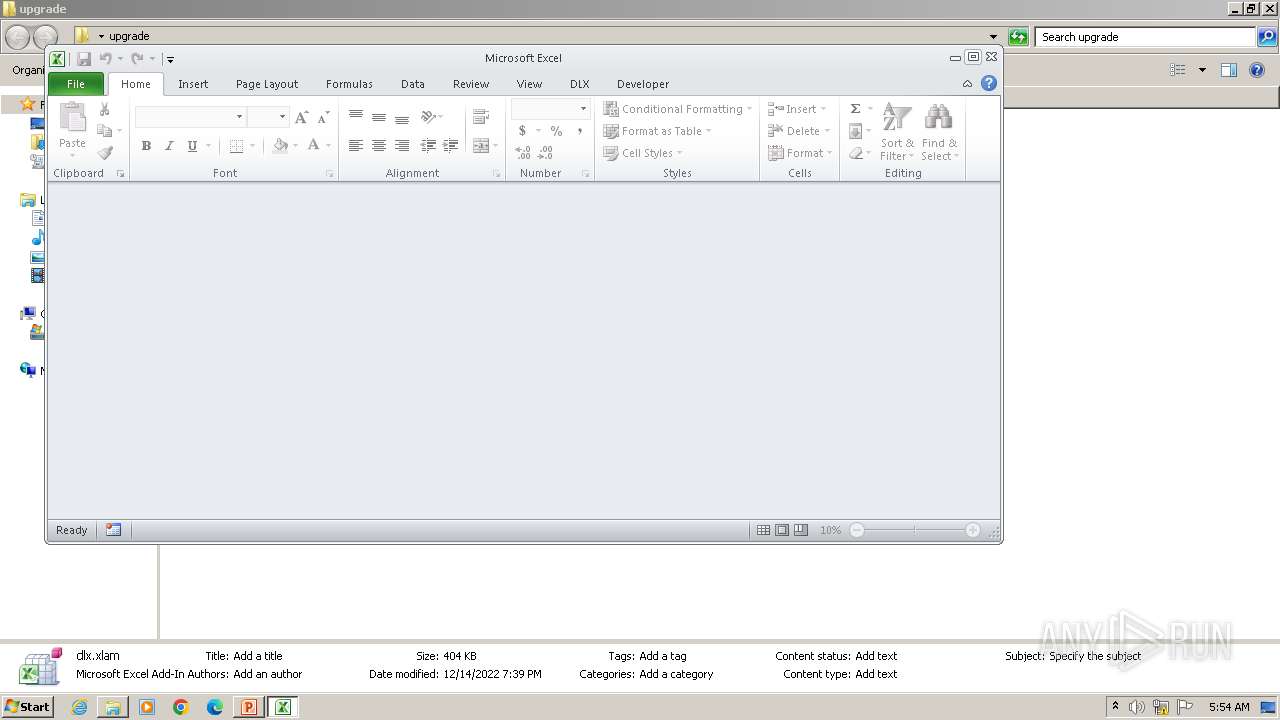Screen dimensions: 1280x720
Task: Open the font size dropdown
Action: [x=282, y=117]
